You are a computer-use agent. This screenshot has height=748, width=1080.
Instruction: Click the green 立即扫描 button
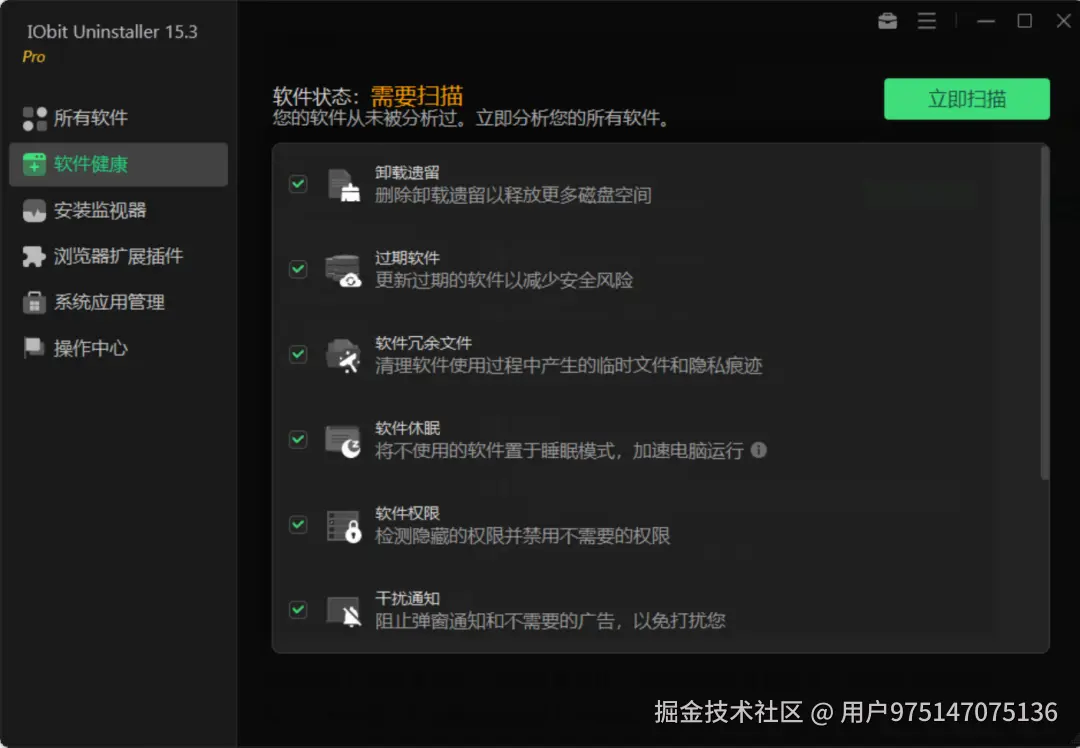tap(966, 99)
